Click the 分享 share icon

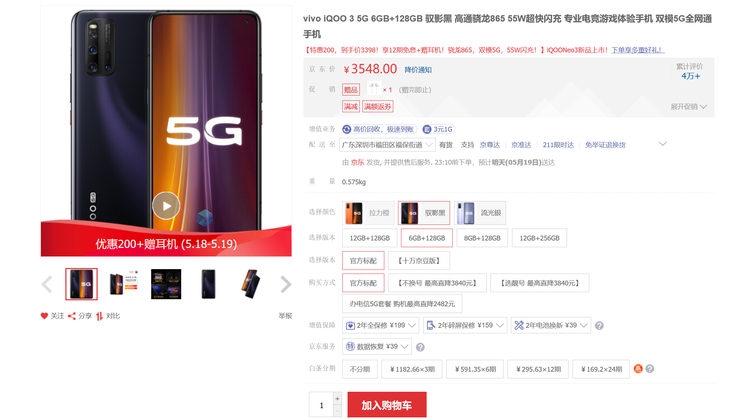pyautogui.click(x=72, y=316)
